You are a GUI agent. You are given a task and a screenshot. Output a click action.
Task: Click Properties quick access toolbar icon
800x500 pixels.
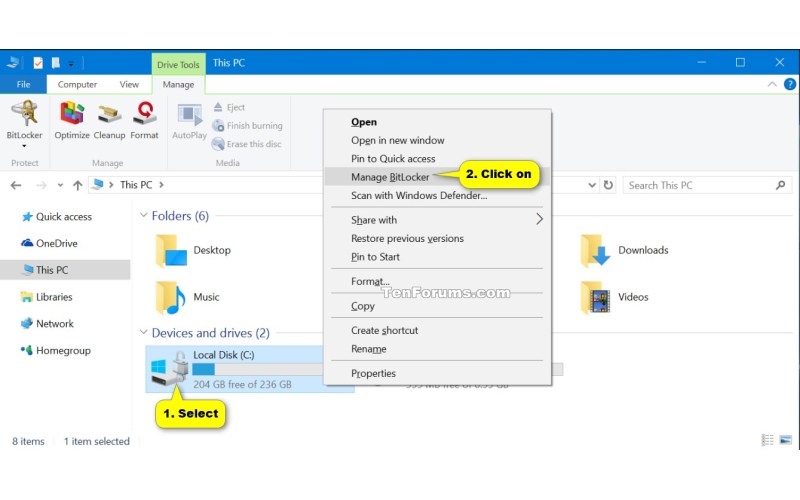pos(38,63)
